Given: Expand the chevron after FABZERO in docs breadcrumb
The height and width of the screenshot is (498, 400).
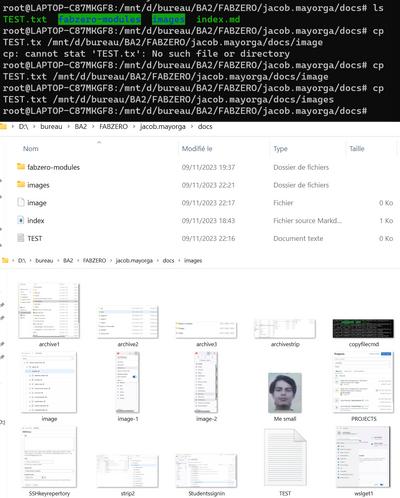Looking at the screenshot, I should [134, 127].
